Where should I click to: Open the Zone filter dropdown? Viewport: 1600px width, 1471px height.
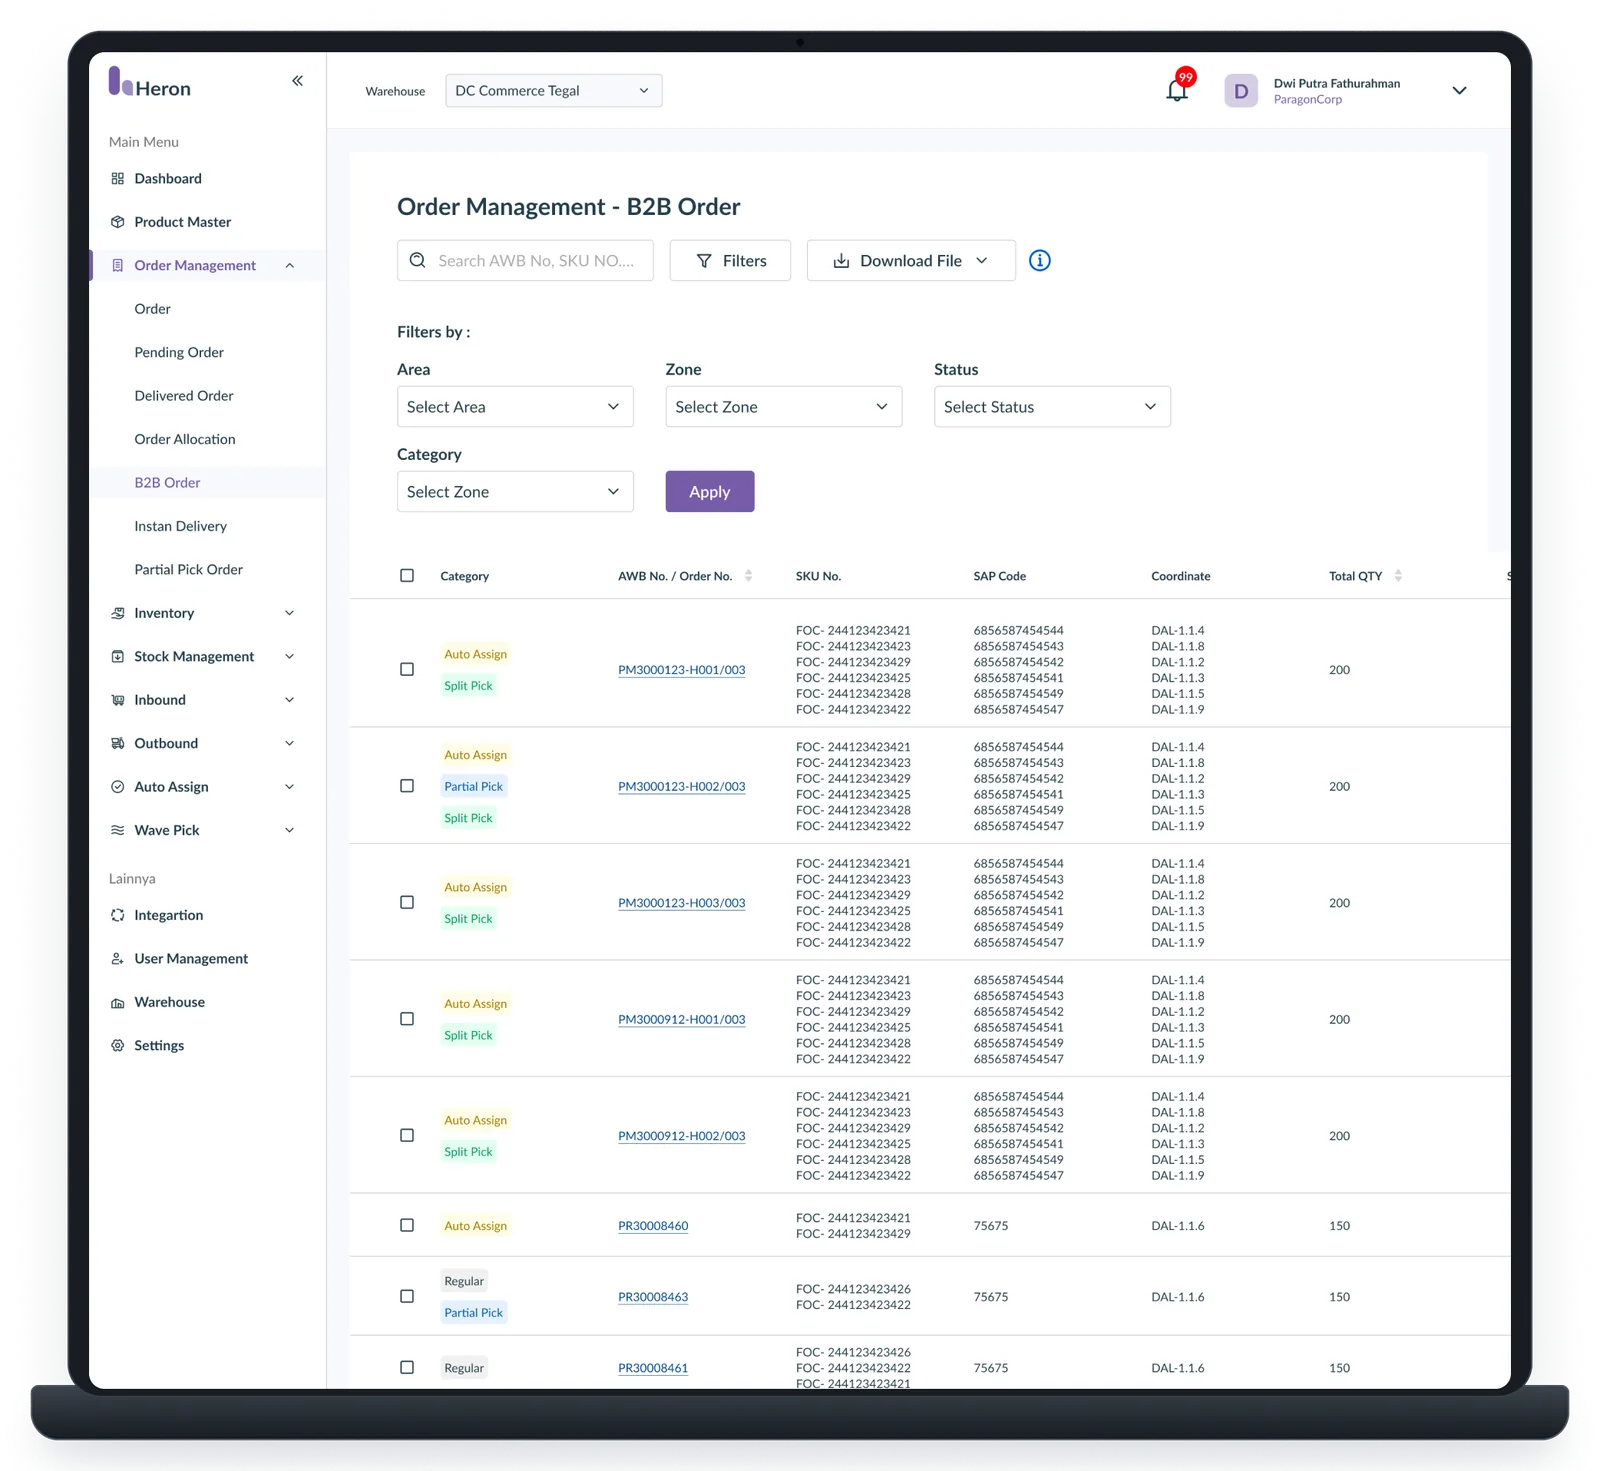point(784,407)
